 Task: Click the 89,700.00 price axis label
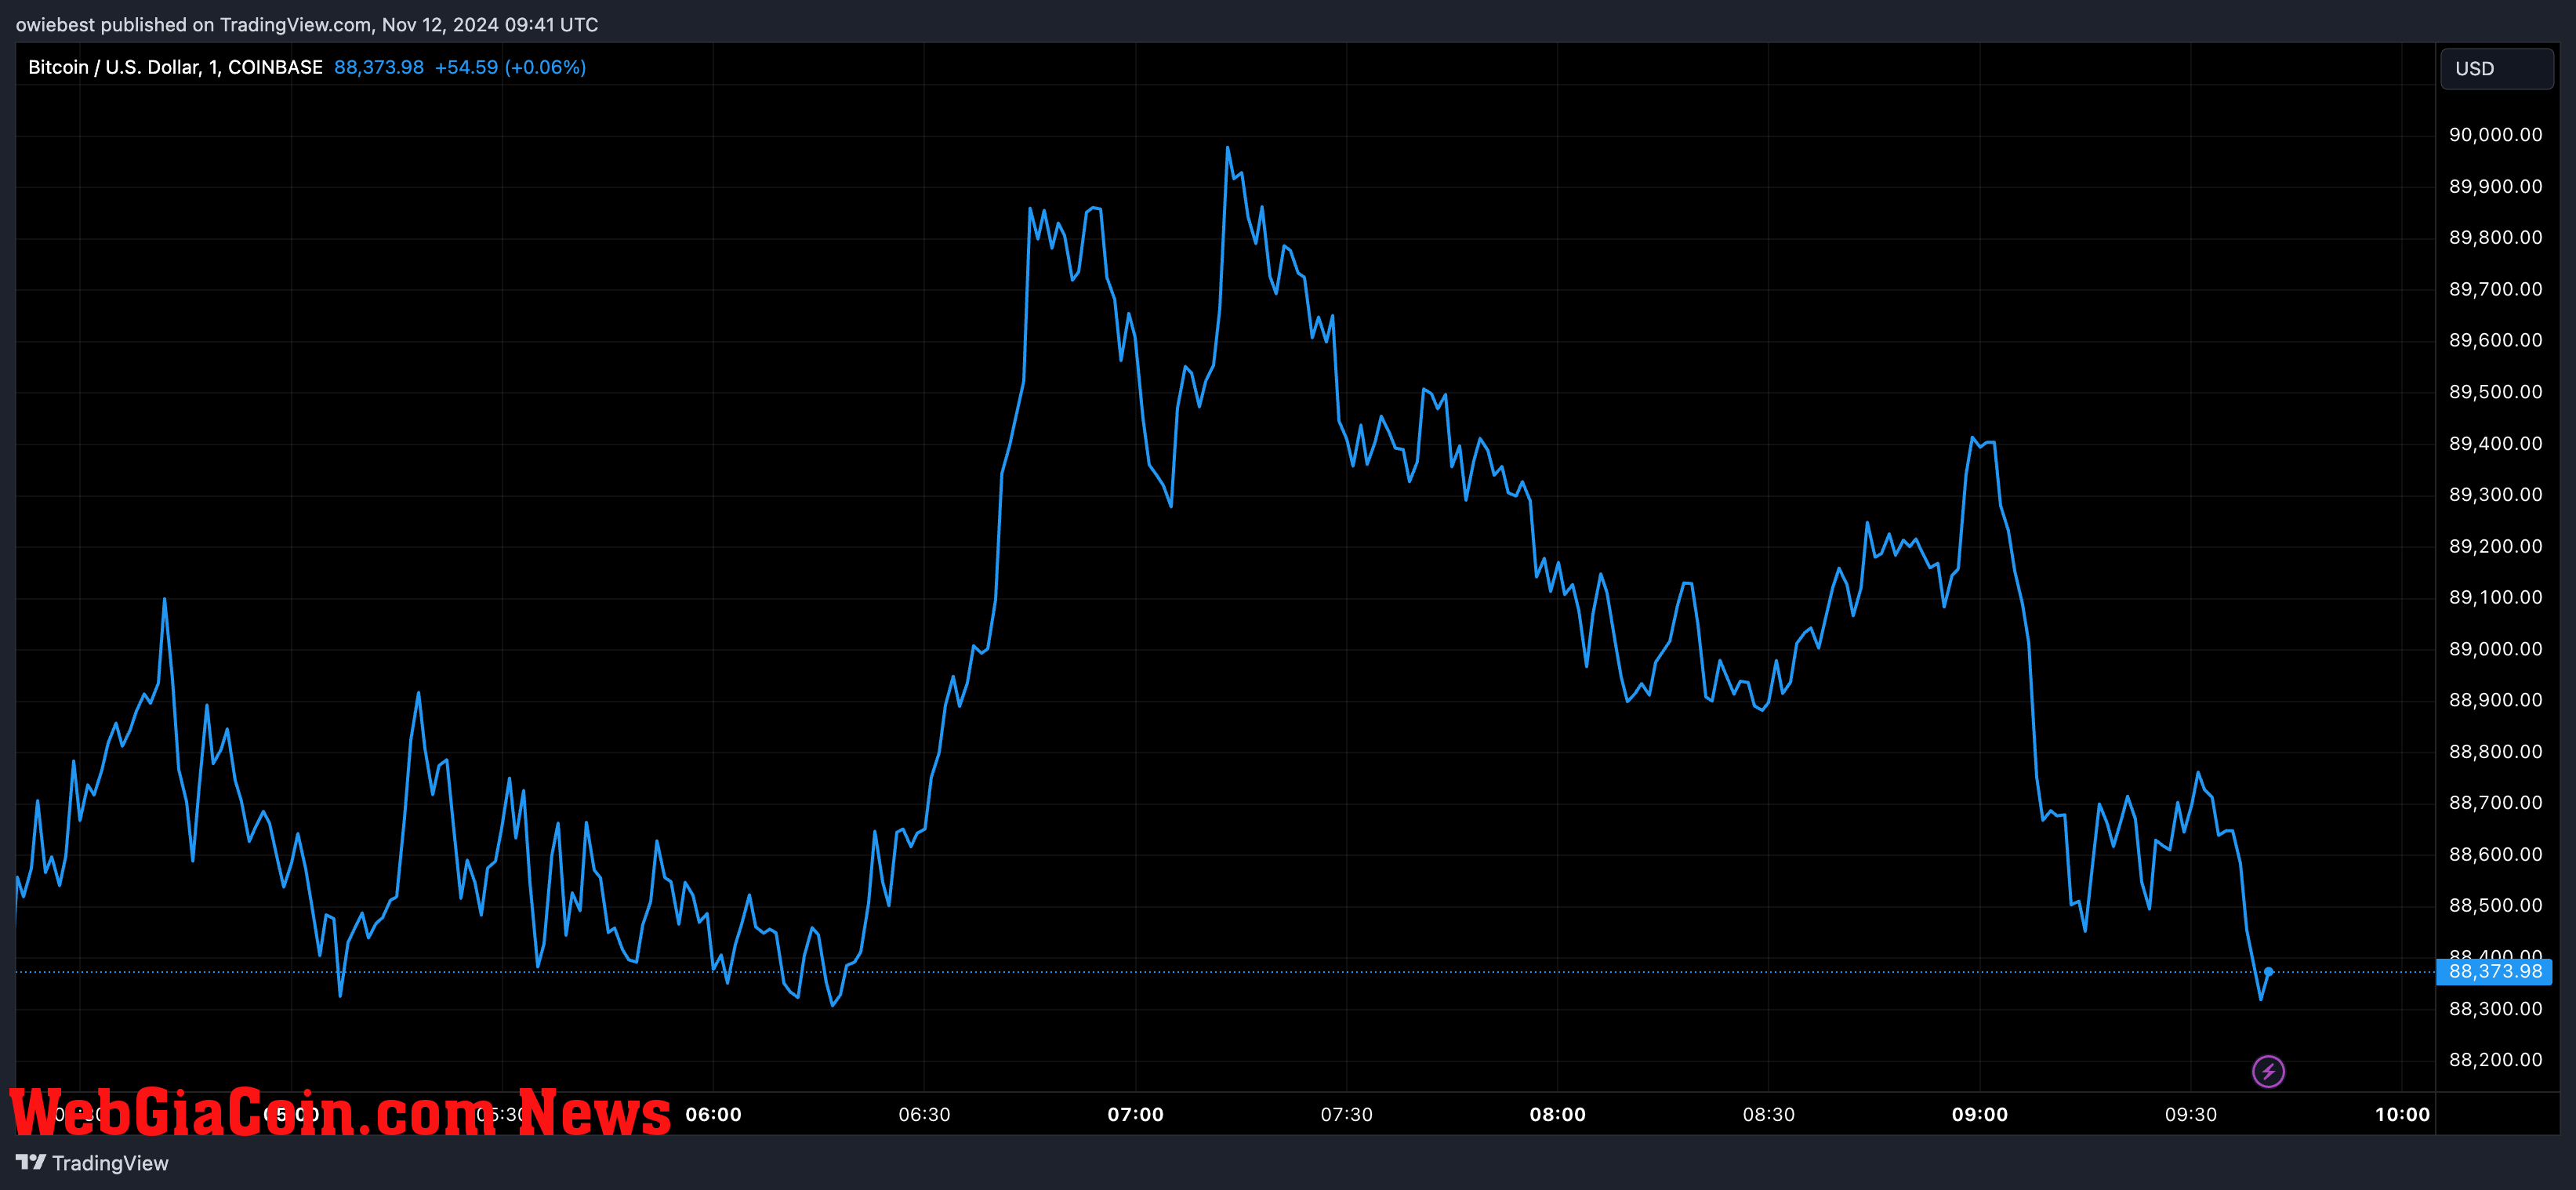coord(2495,290)
